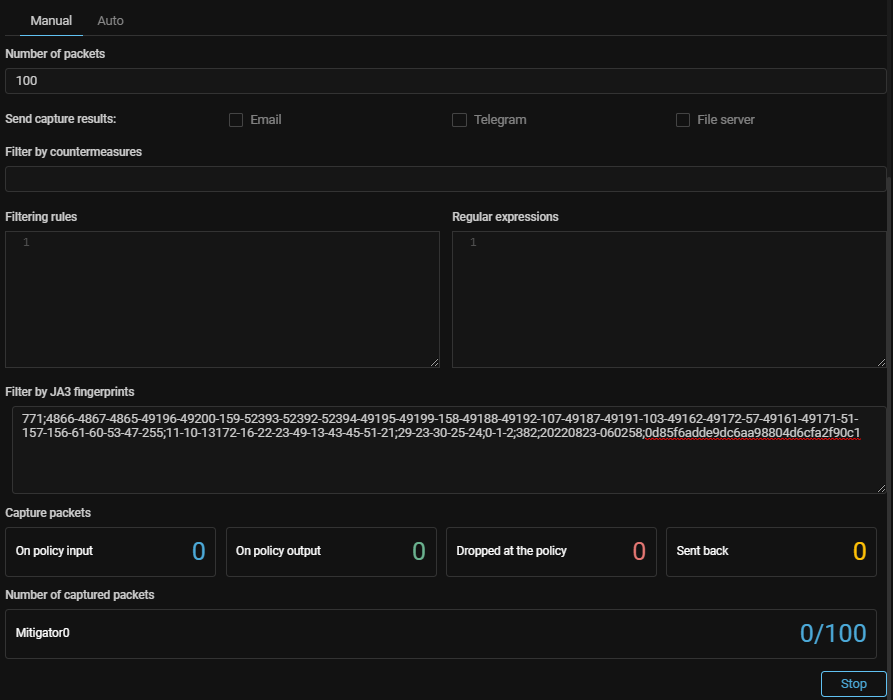
Task: Select the Sent back counter
Action: 771,551
